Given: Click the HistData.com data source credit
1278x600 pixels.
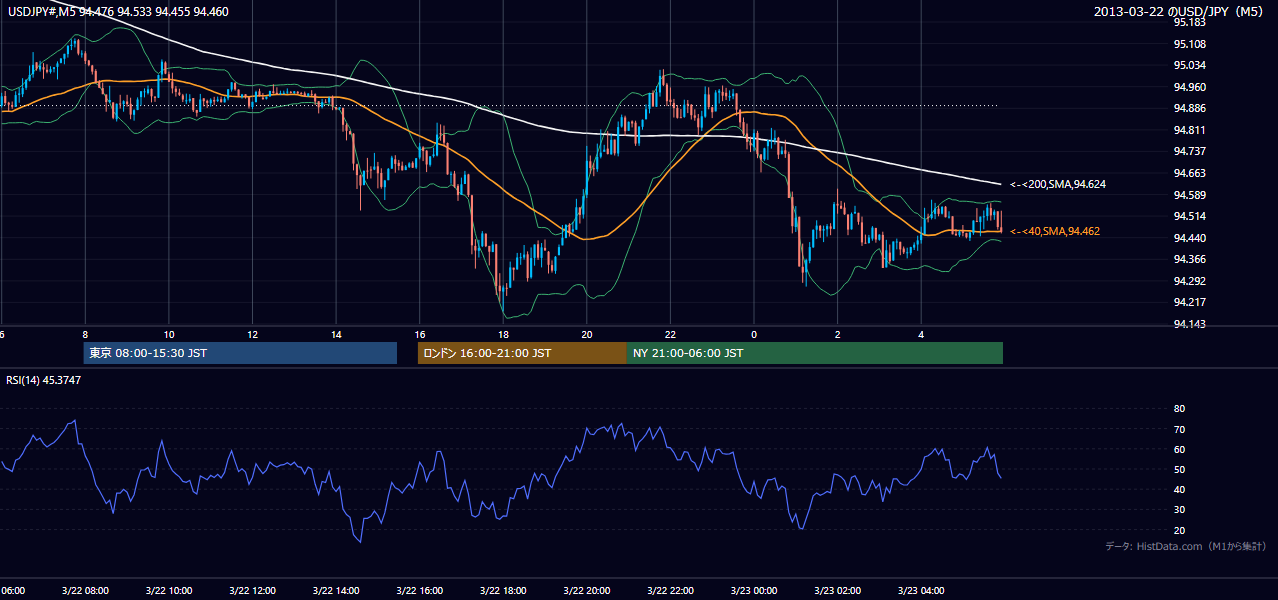Looking at the screenshot, I should [x=1186, y=546].
